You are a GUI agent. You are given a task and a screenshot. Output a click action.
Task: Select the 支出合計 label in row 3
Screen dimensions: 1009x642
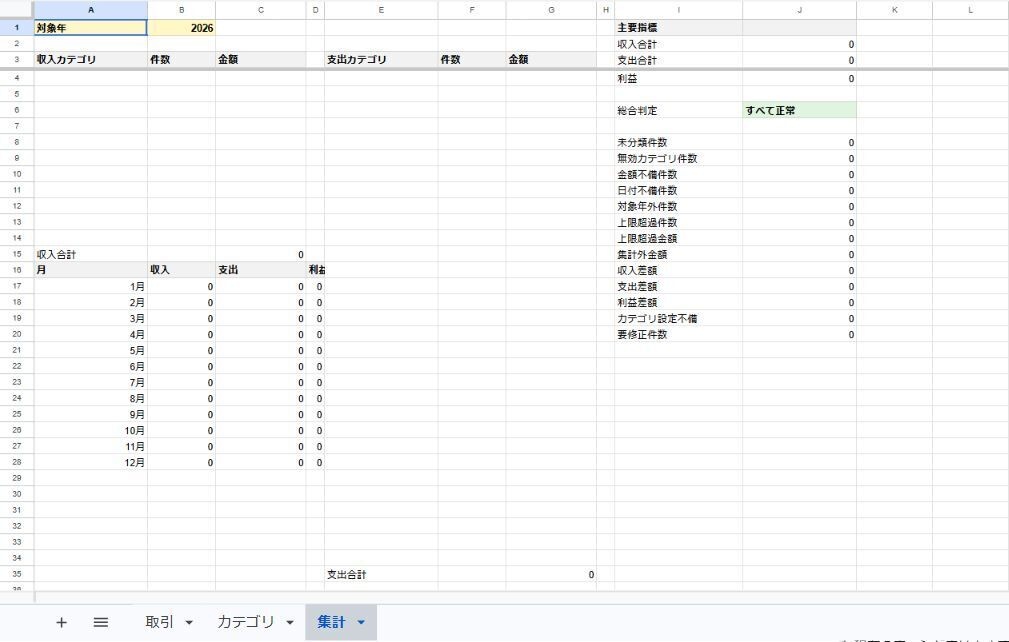click(678, 60)
